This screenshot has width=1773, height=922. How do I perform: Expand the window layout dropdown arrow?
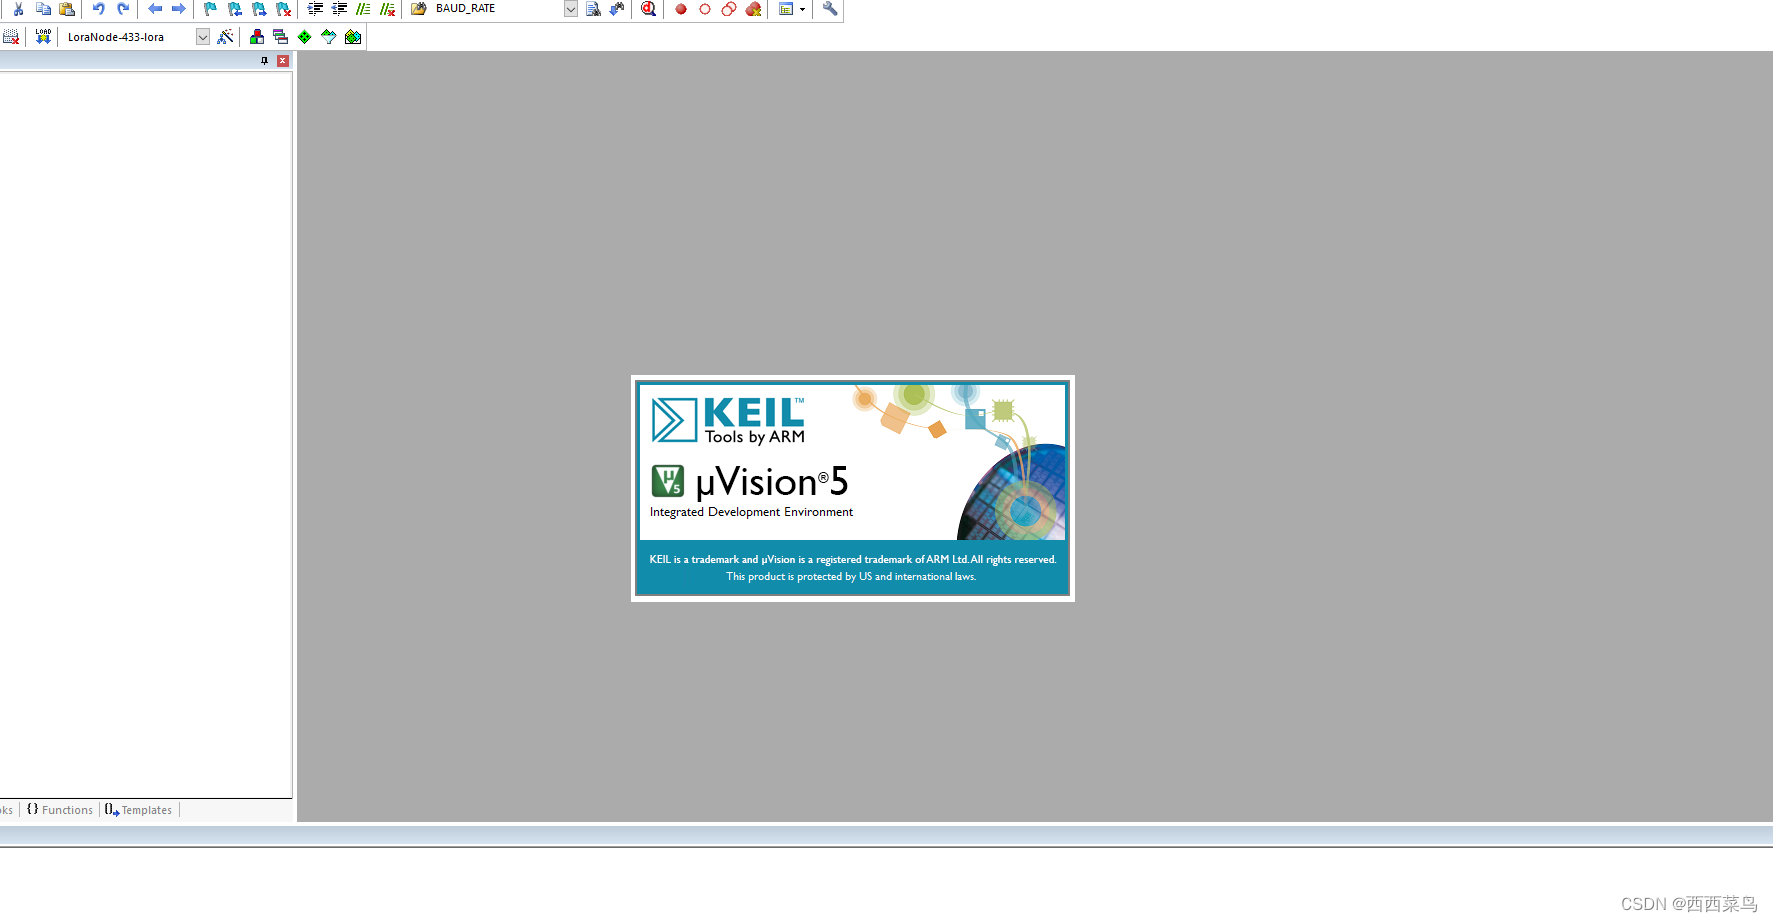tap(802, 9)
